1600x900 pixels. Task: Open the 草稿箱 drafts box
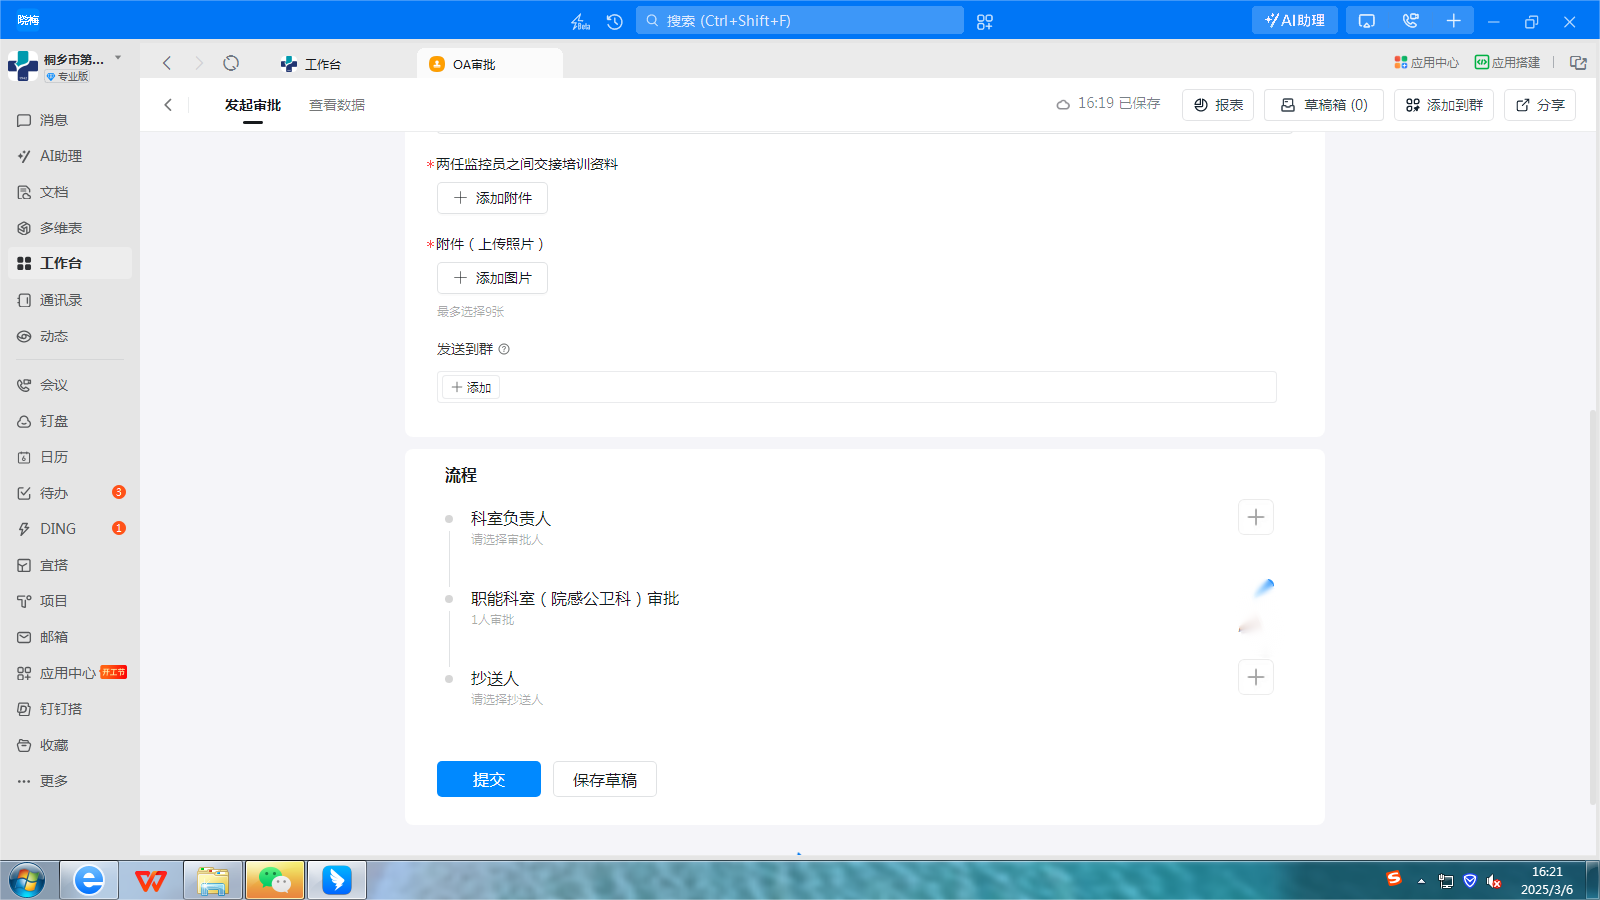[x=1323, y=104]
